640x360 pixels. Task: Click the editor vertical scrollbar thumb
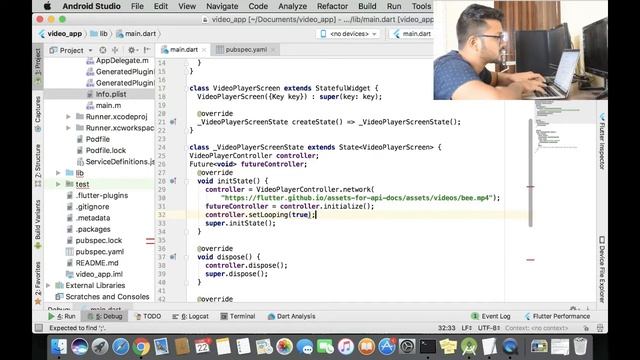click(531, 173)
